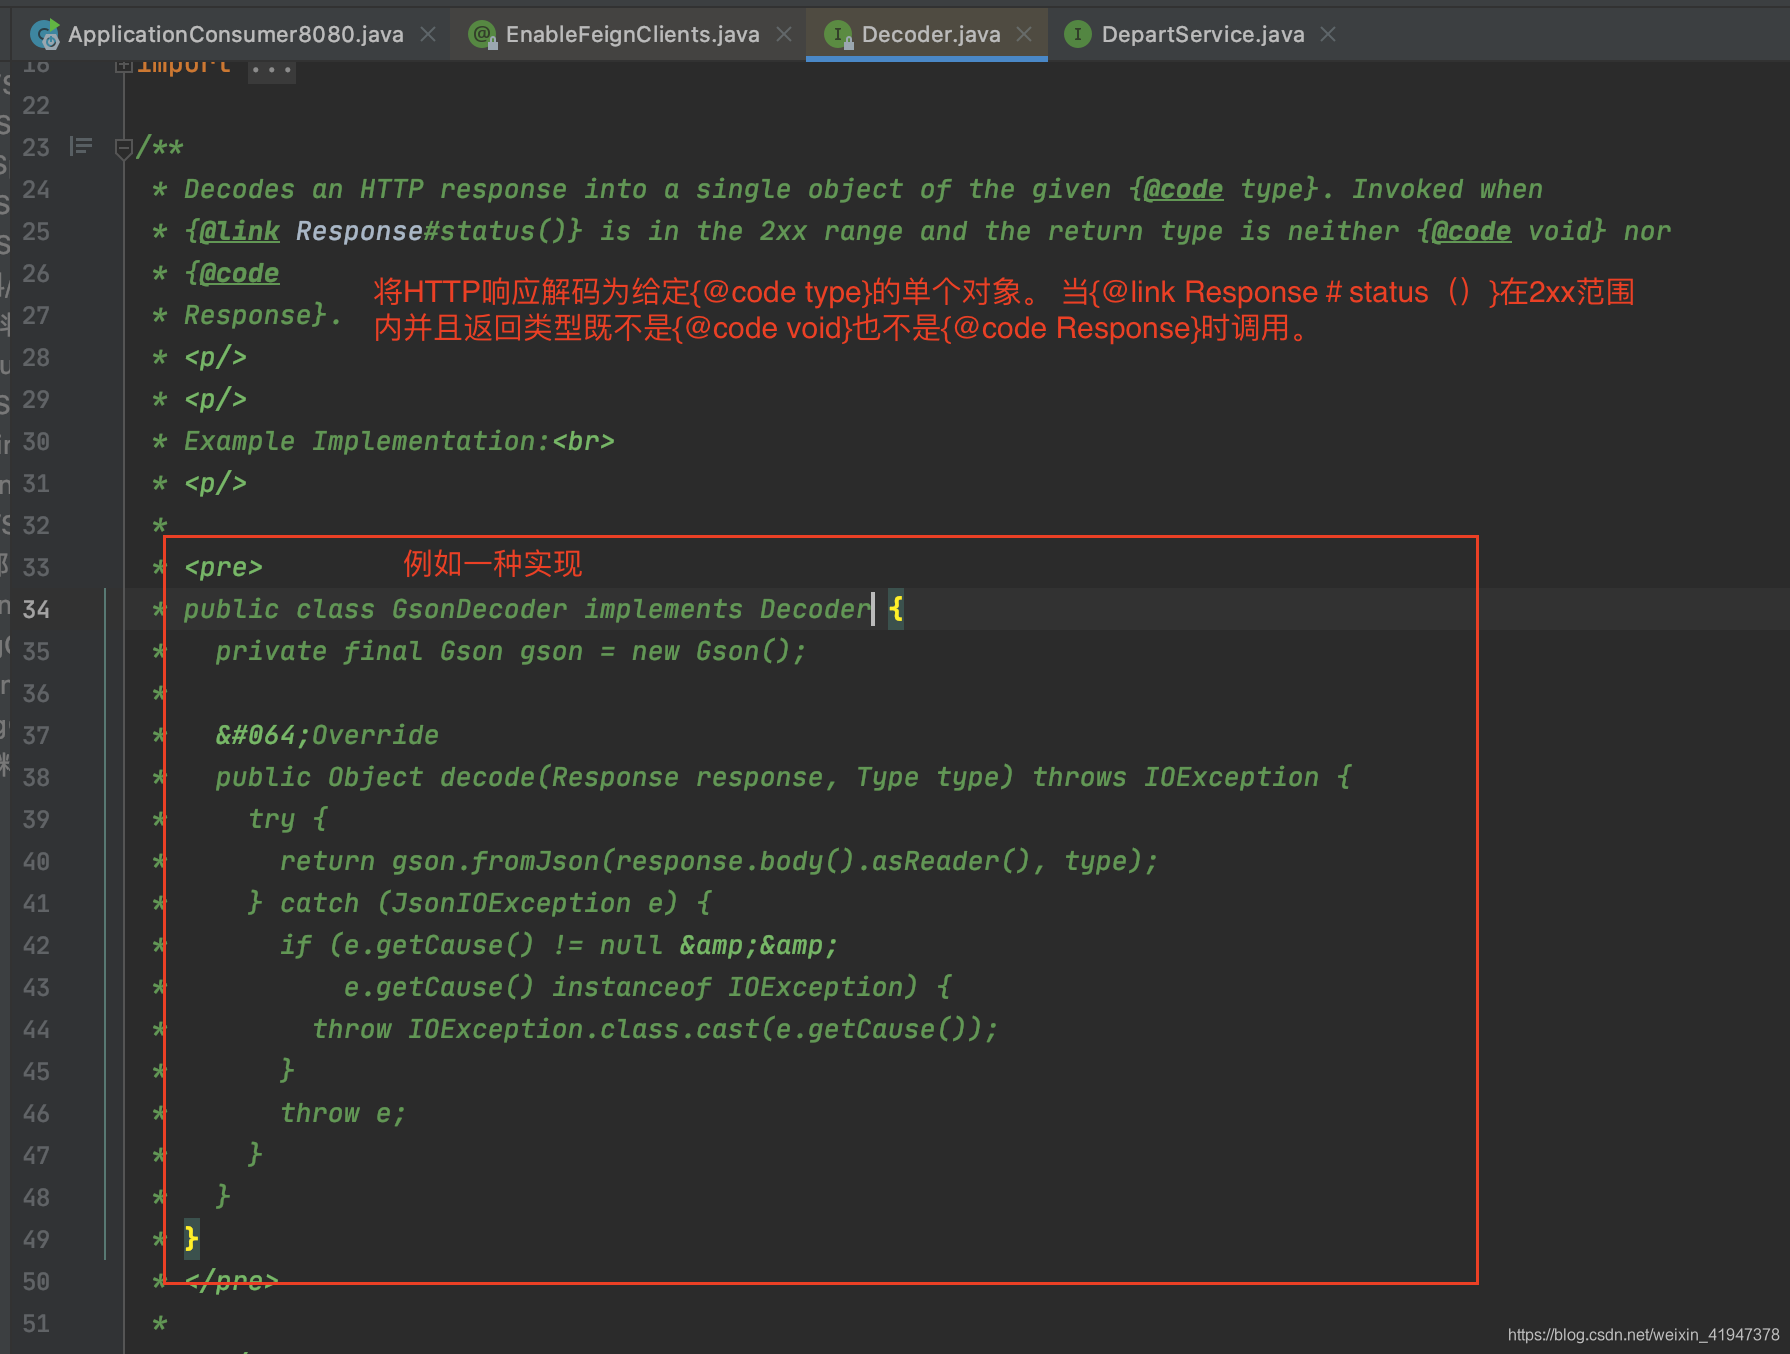This screenshot has height=1354, width=1790.
Task: Close the Decoder.java tab
Action: click(x=1024, y=34)
